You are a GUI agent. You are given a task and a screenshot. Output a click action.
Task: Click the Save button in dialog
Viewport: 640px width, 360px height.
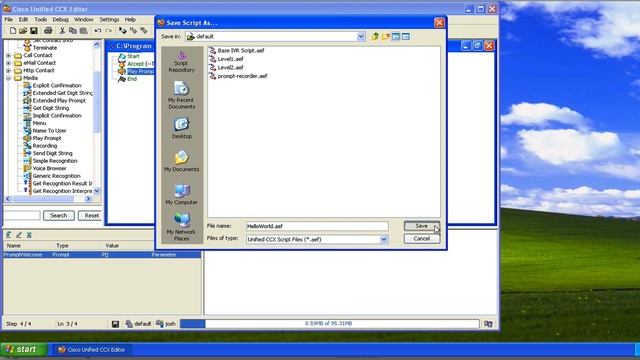click(x=422, y=226)
